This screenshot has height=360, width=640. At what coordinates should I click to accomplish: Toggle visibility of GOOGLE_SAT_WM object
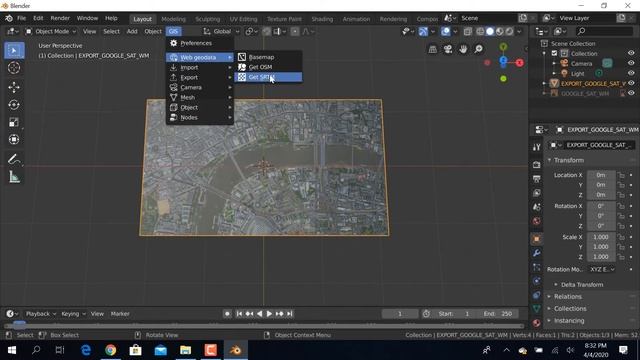coord(631,93)
